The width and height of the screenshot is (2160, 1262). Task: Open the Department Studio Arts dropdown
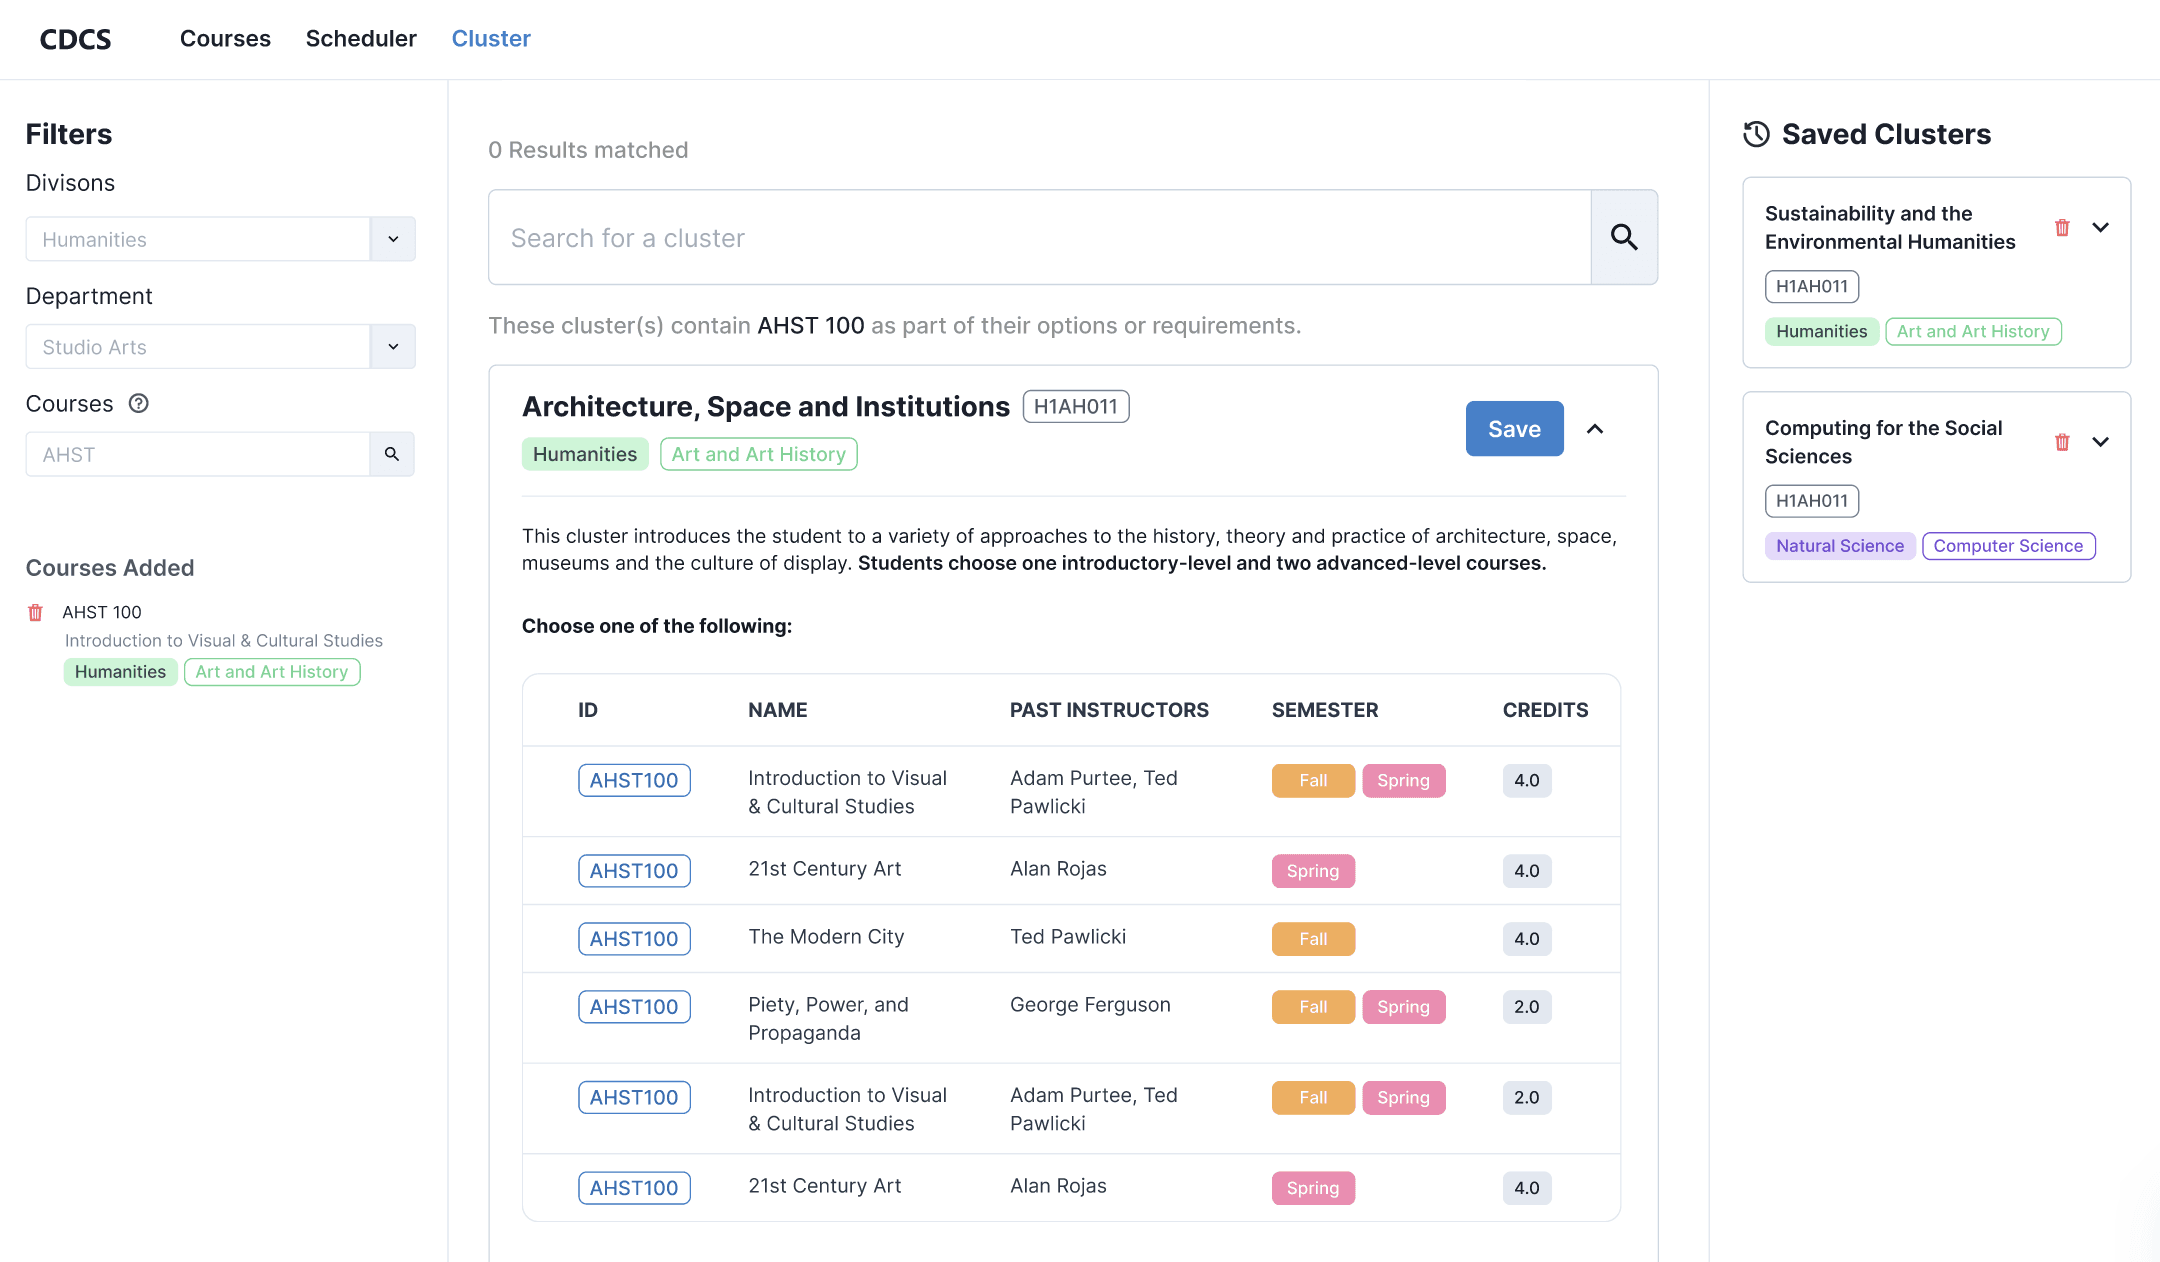tap(393, 347)
